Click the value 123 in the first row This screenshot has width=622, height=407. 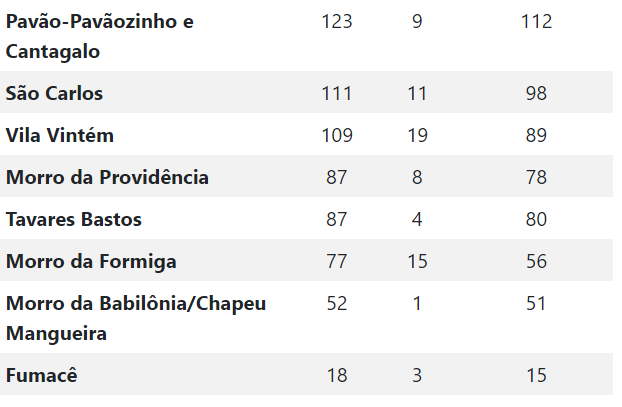coord(337,21)
